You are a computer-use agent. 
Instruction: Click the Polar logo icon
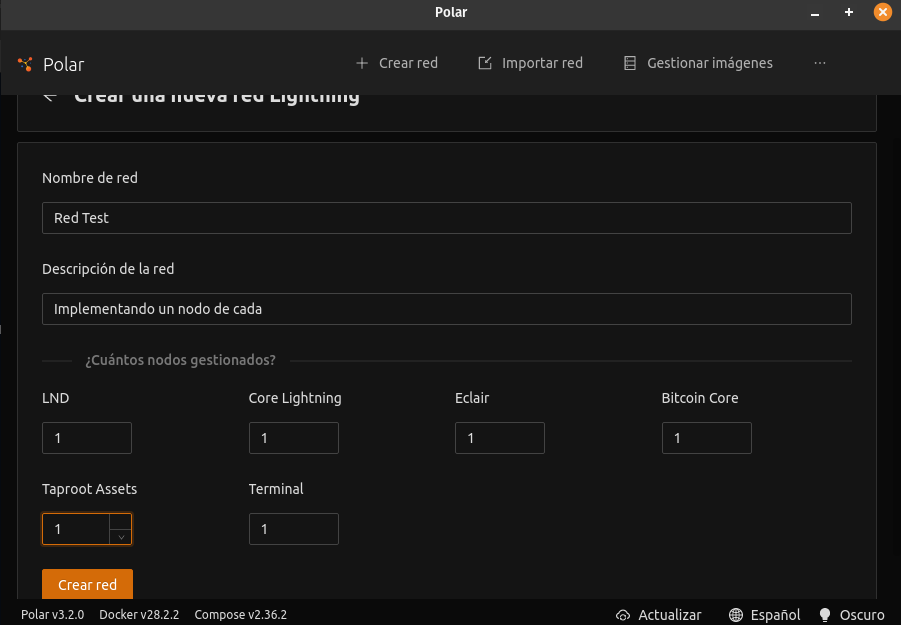coord(25,64)
